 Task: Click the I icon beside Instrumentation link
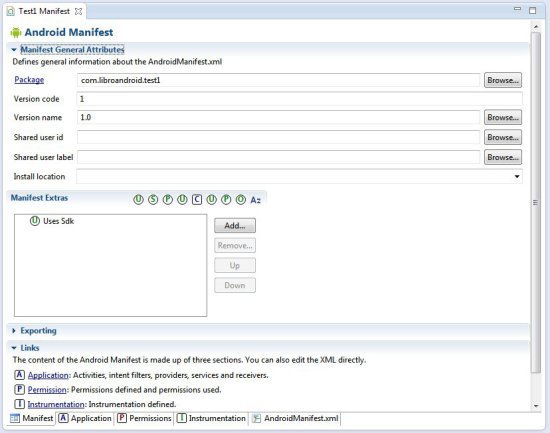20,404
